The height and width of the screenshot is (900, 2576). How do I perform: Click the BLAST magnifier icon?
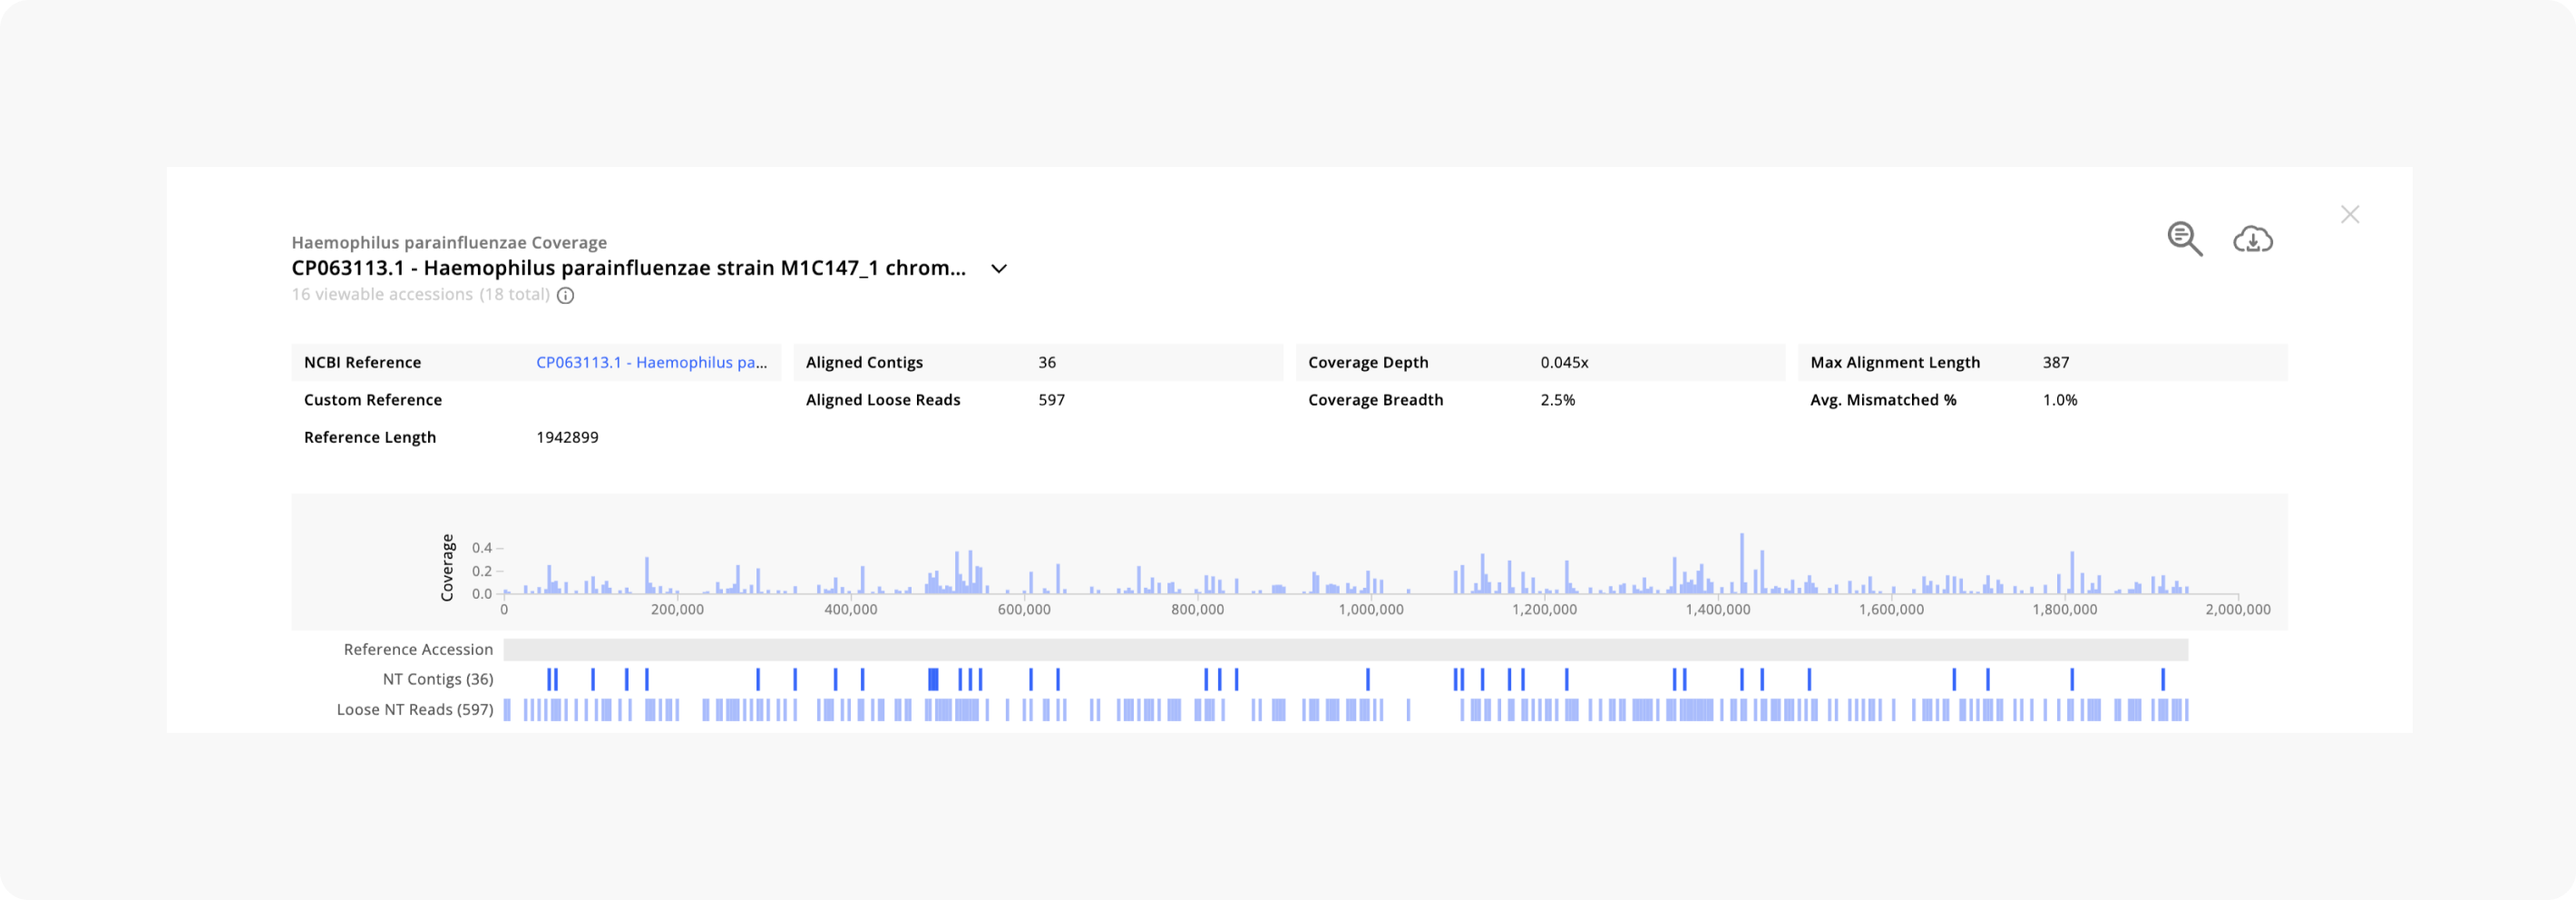[x=2184, y=239]
